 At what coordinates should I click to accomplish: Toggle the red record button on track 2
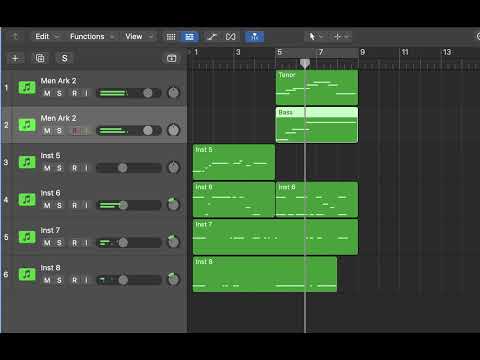[x=76, y=131]
